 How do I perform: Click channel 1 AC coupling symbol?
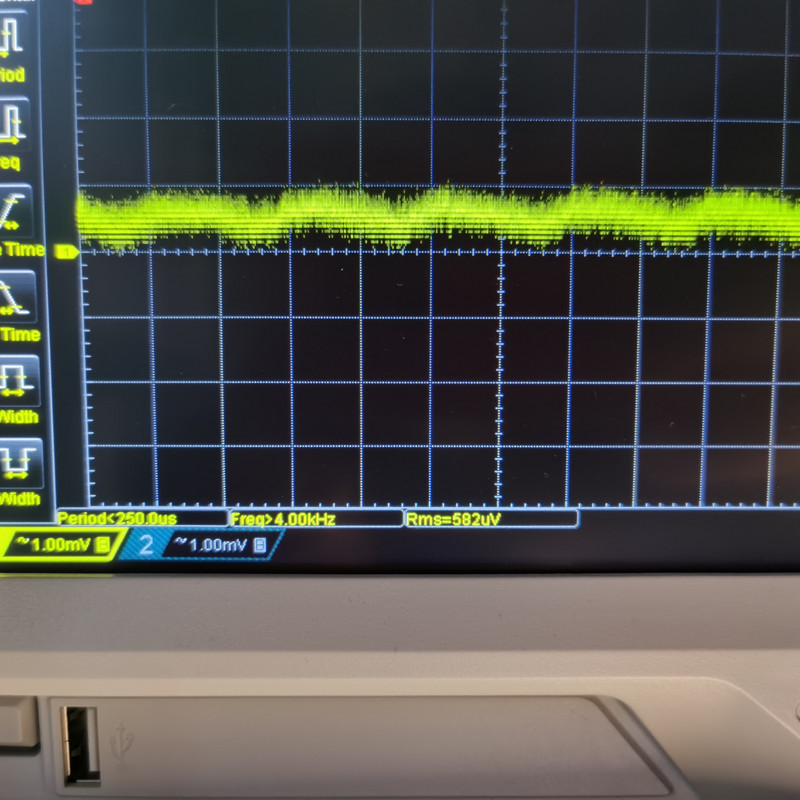pyautogui.click(x=22, y=541)
